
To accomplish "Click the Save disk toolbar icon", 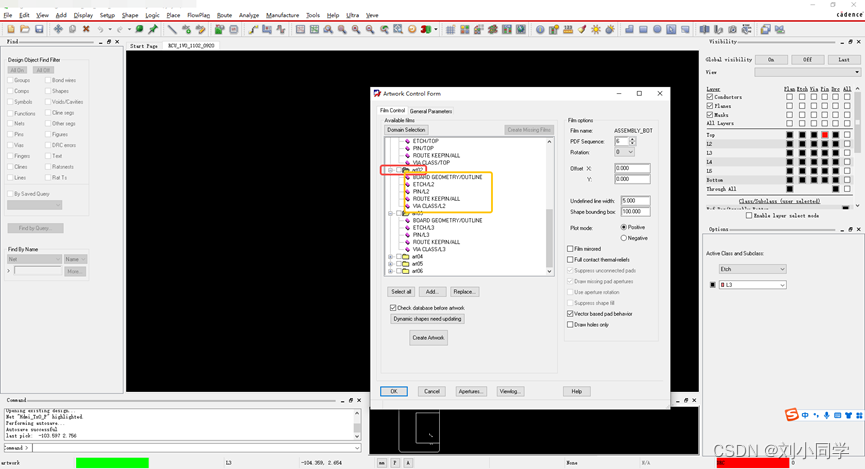I will coord(39,29).
